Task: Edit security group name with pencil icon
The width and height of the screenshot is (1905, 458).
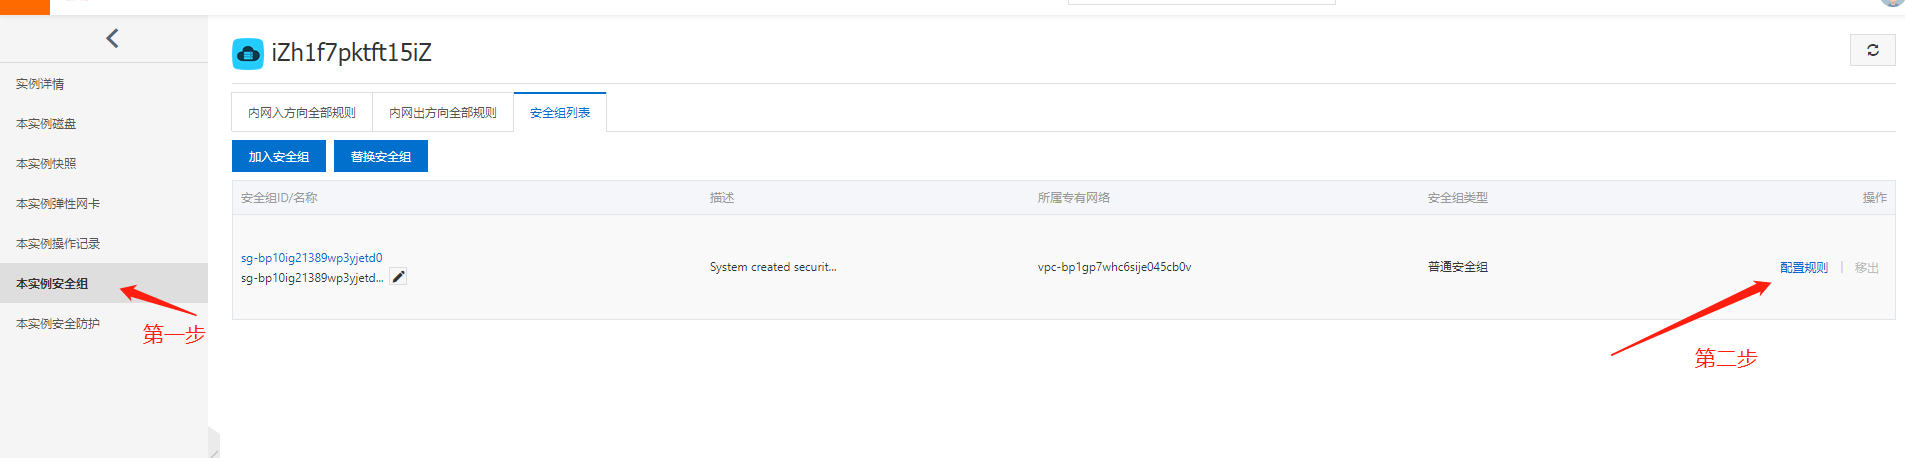Action: pyautogui.click(x=398, y=277)
